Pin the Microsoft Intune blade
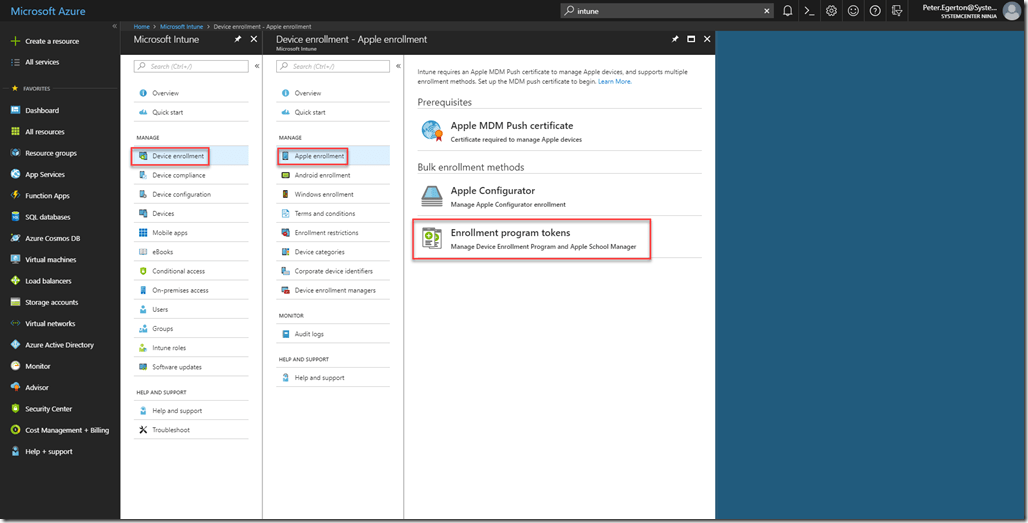Screen dimensions: 1028x523 click(237, 39)
